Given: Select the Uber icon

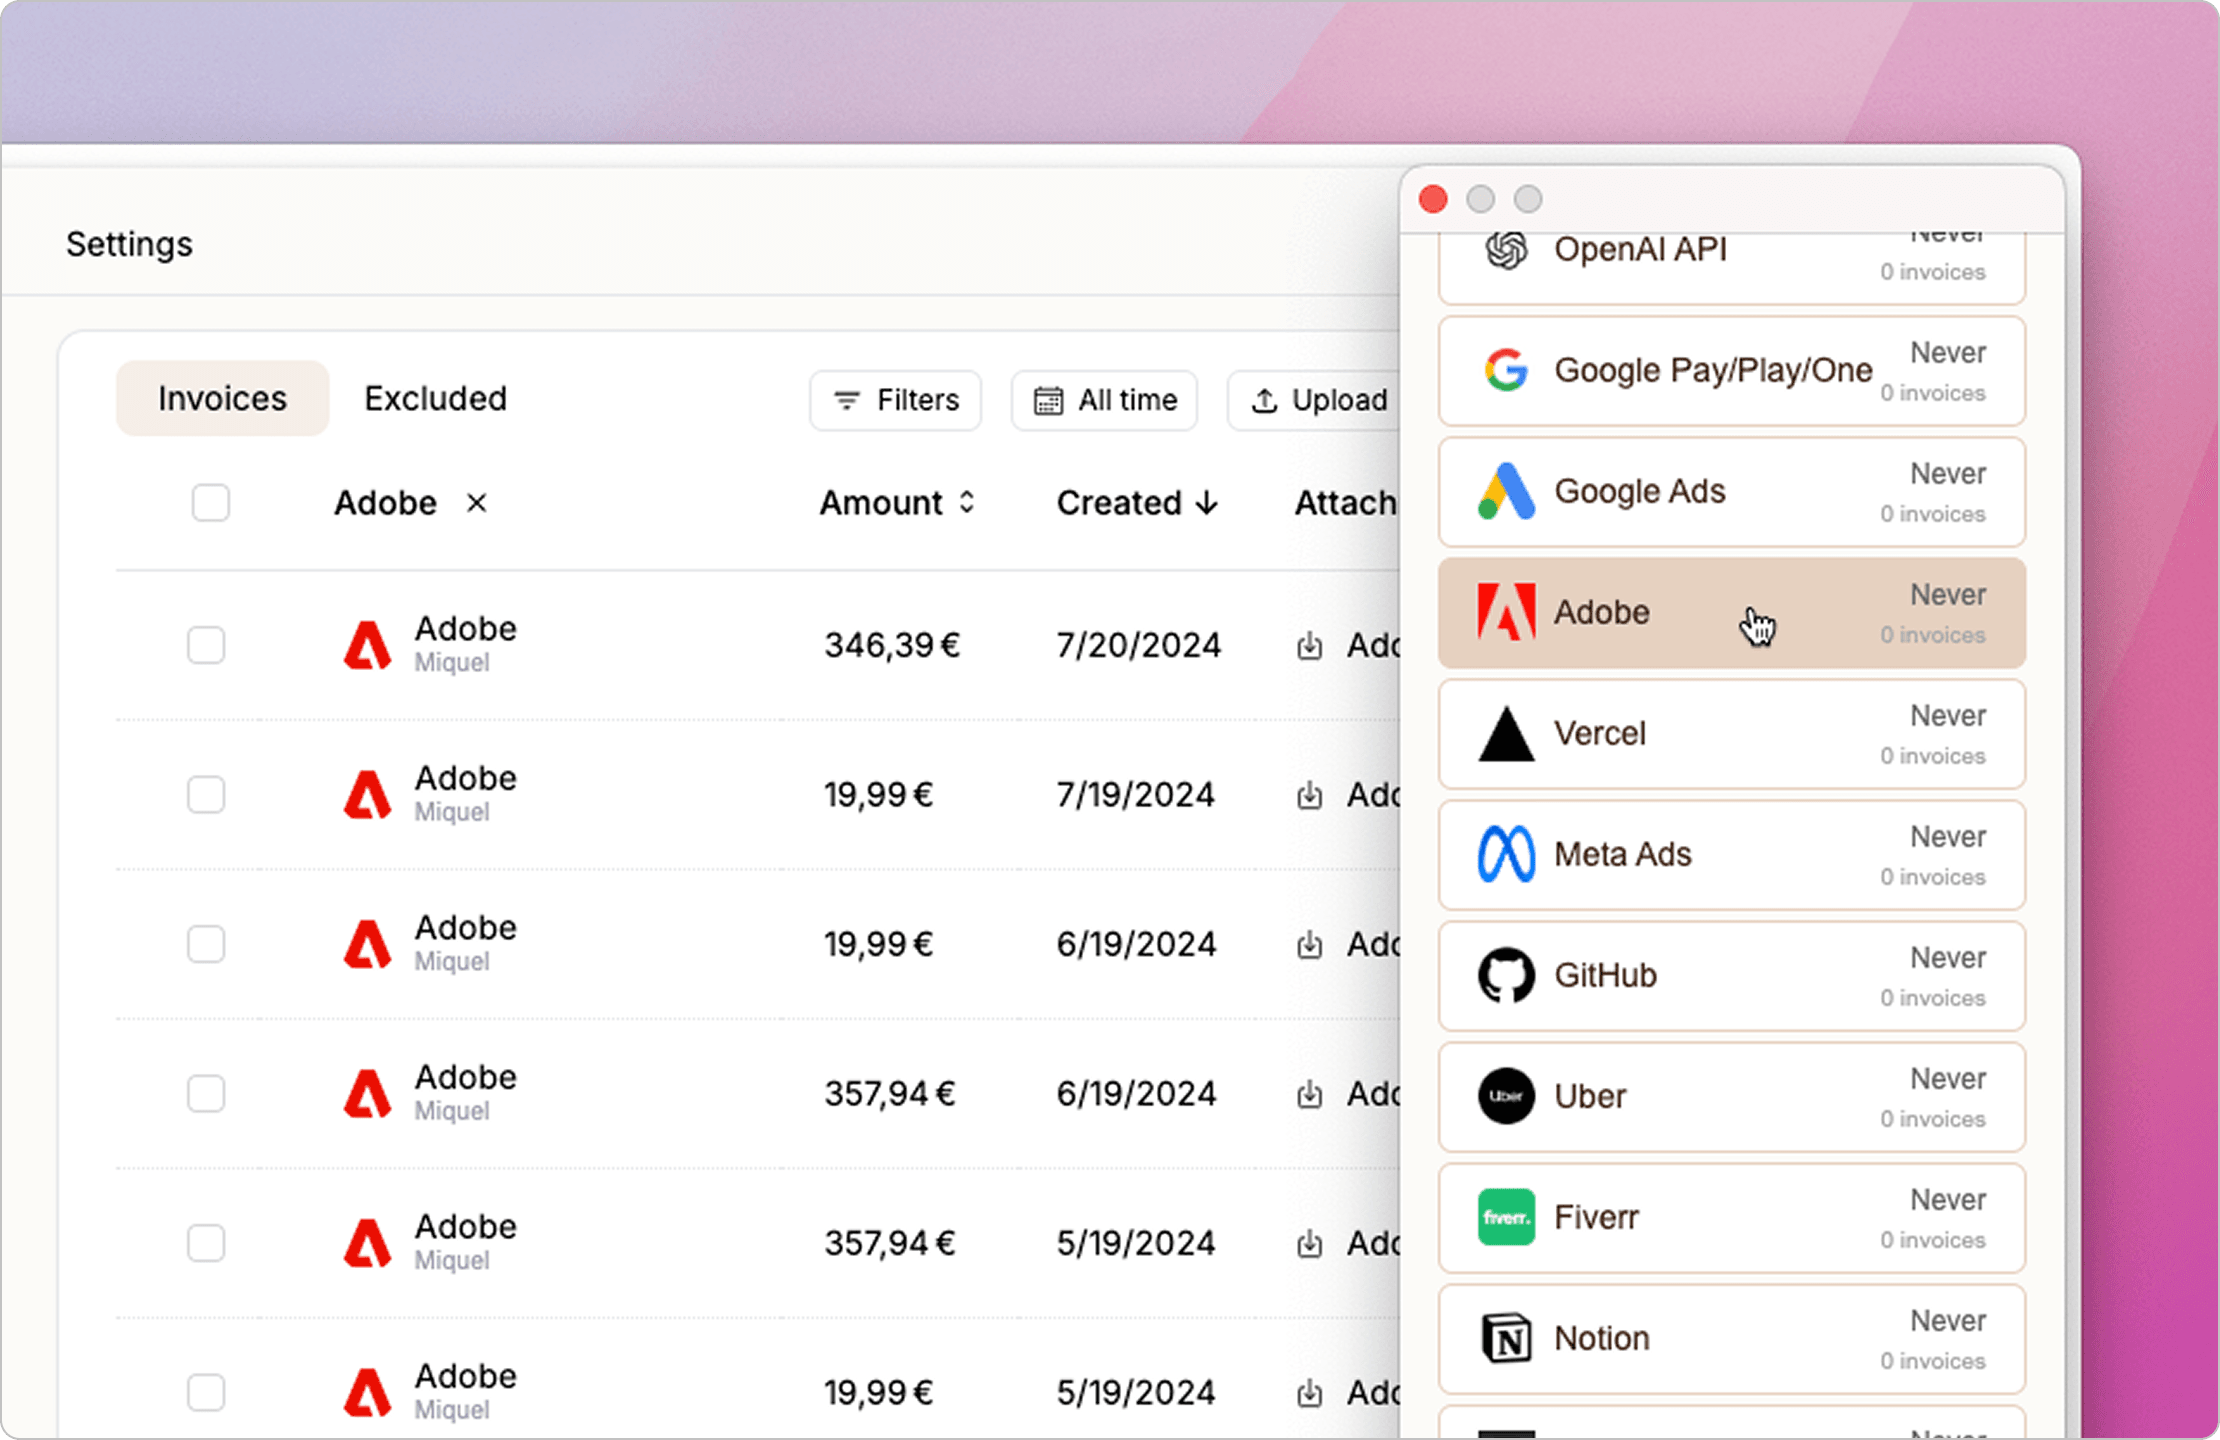Looking at the screenshot, I should pyautogui.click(x=1505, y=1097).
